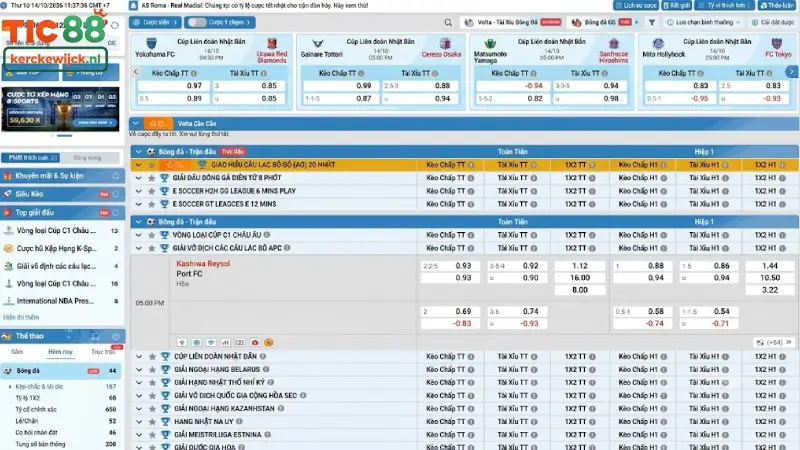This screenshot has height=450, width=800.
Task: Favorite the E SOCCER H2H GG LEAGUE star
Action: tap(152, 191)
